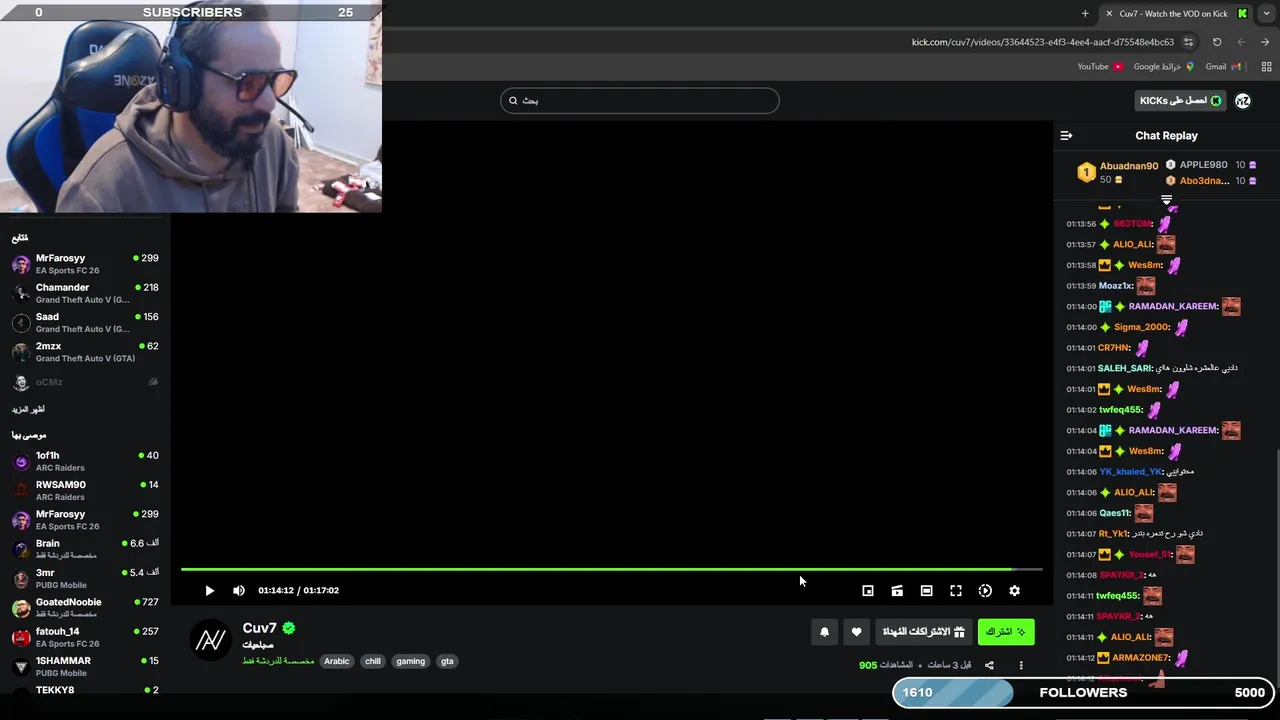Open Brain recommended channel

[x=85, y=549]
